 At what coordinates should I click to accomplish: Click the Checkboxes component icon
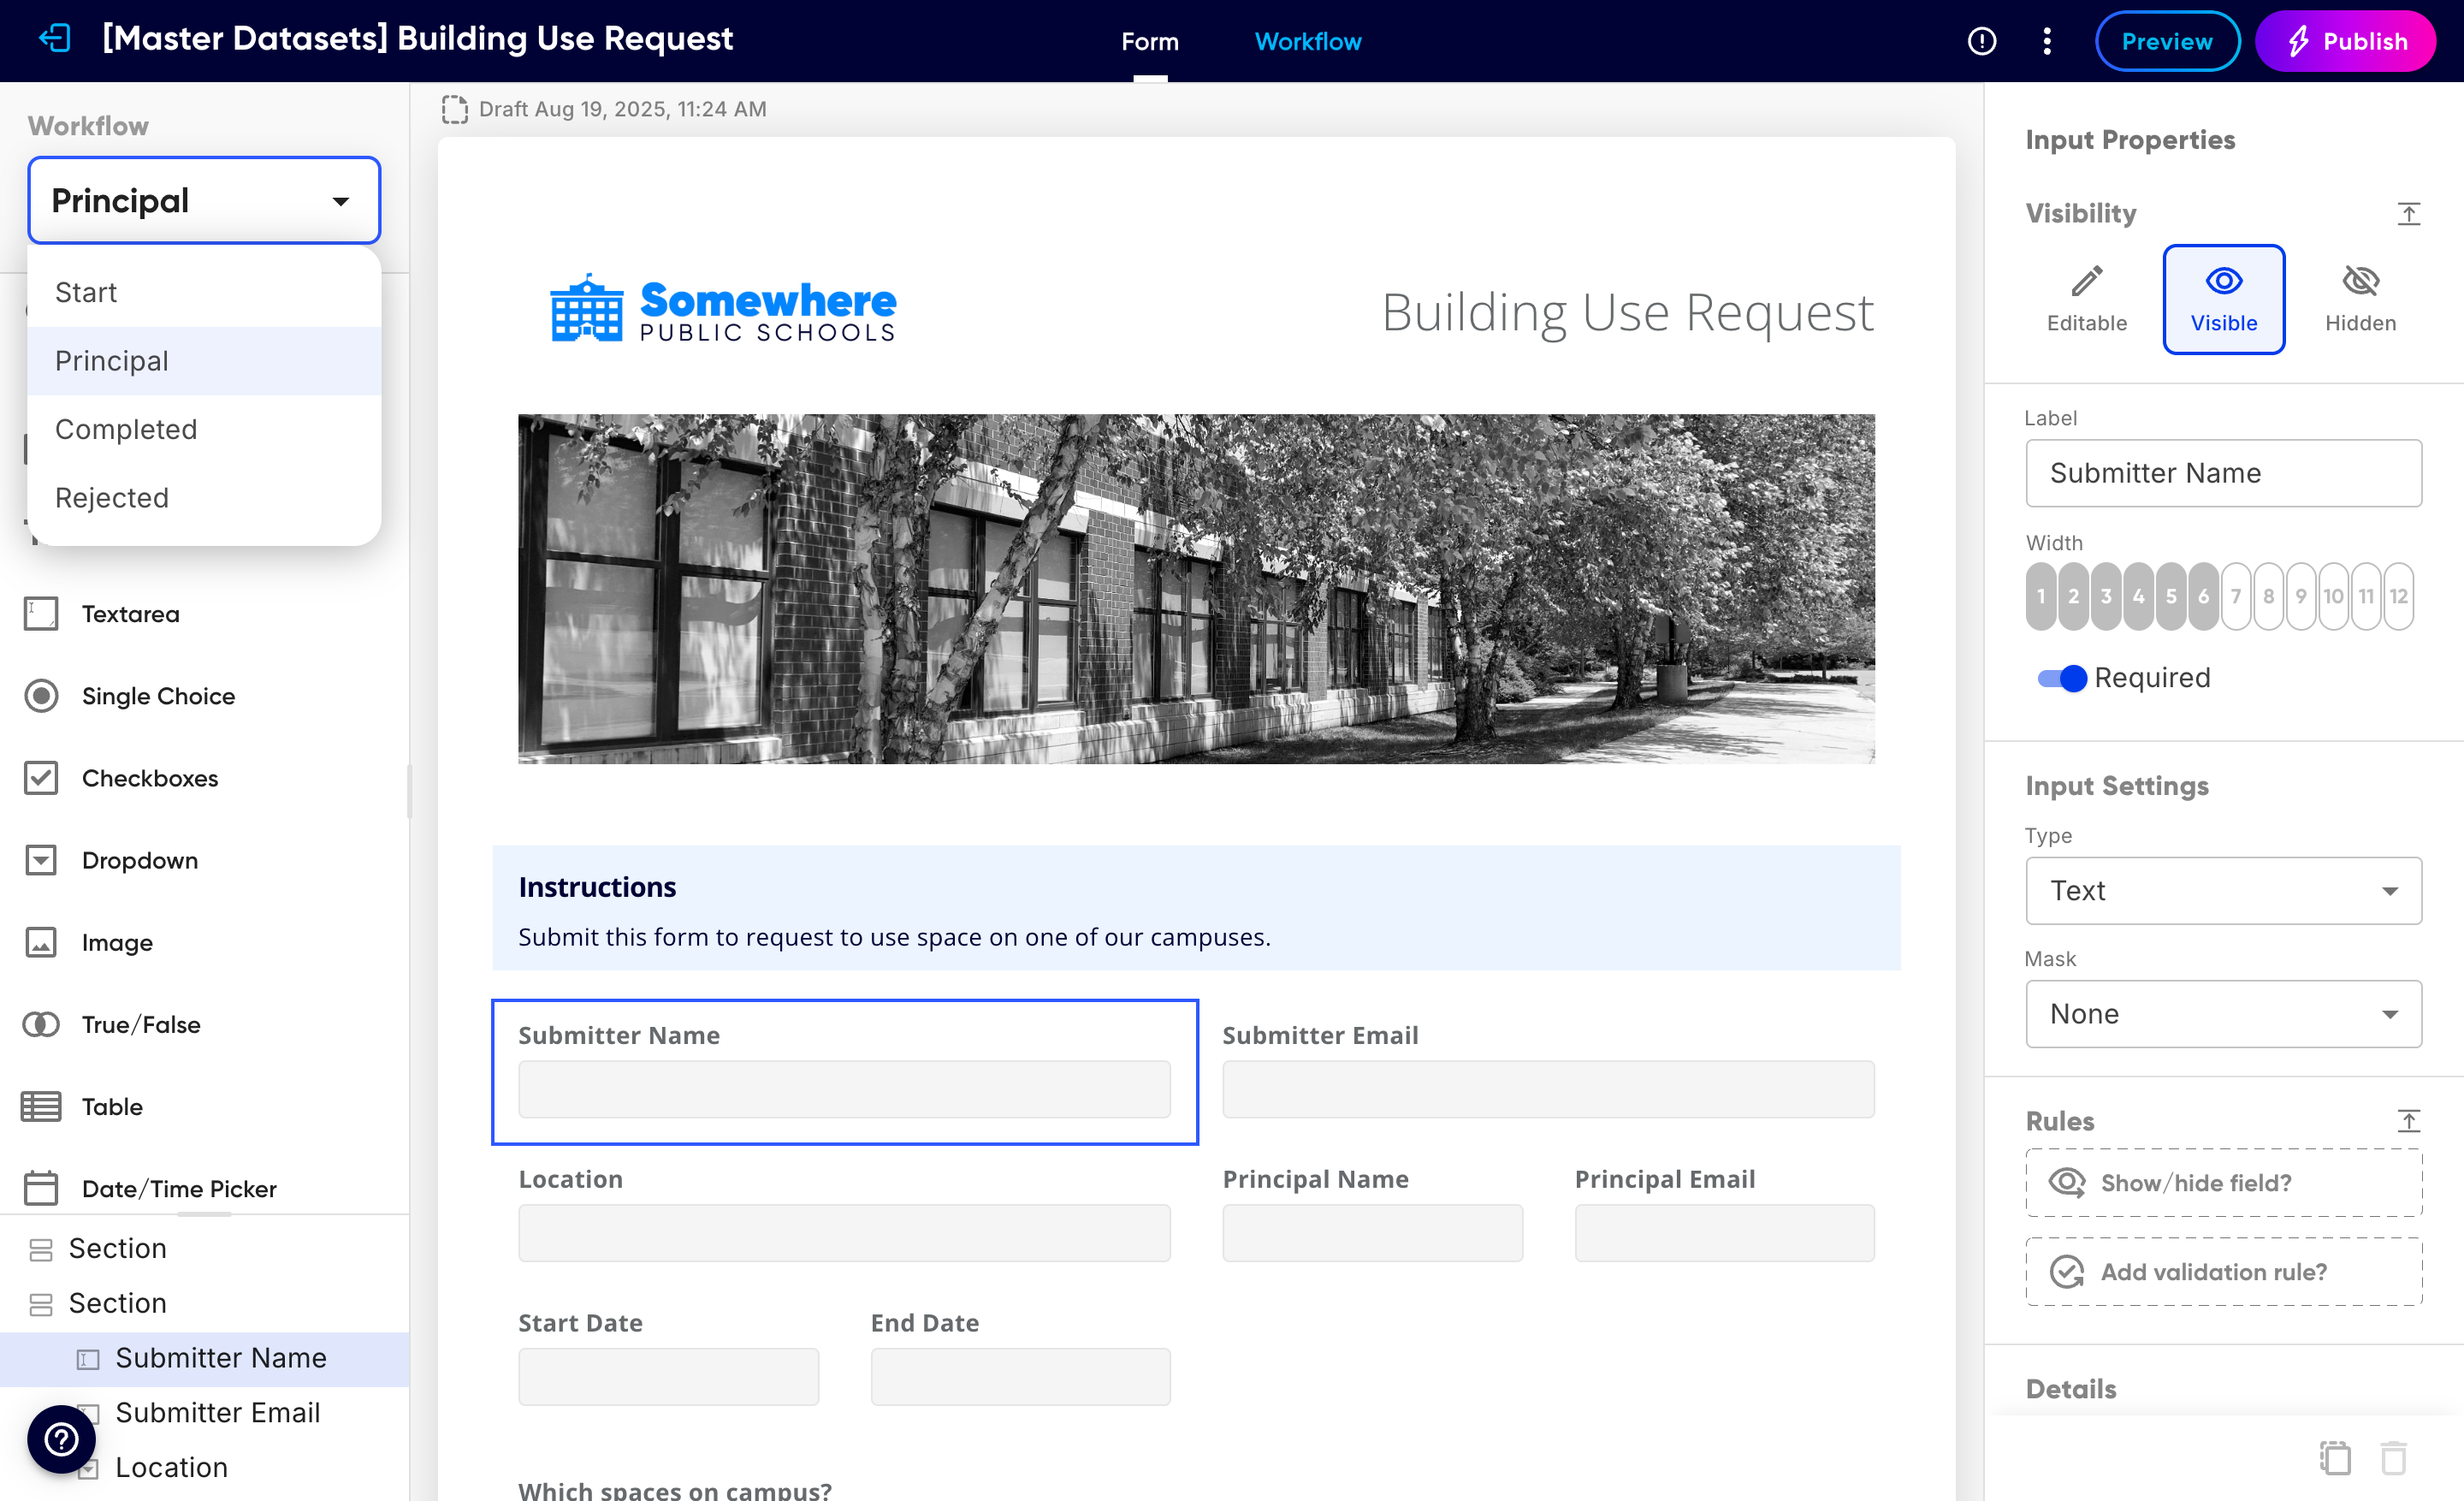(41, 778)
